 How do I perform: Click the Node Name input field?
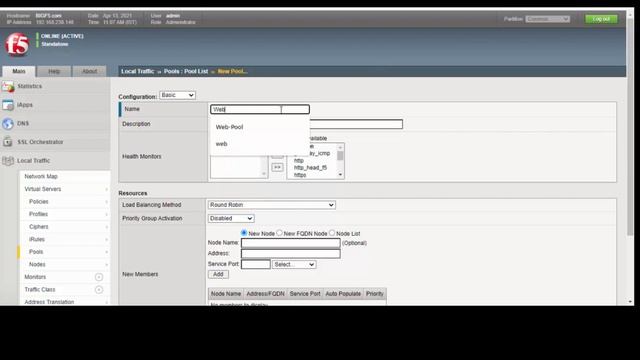(x=291, y=243)
